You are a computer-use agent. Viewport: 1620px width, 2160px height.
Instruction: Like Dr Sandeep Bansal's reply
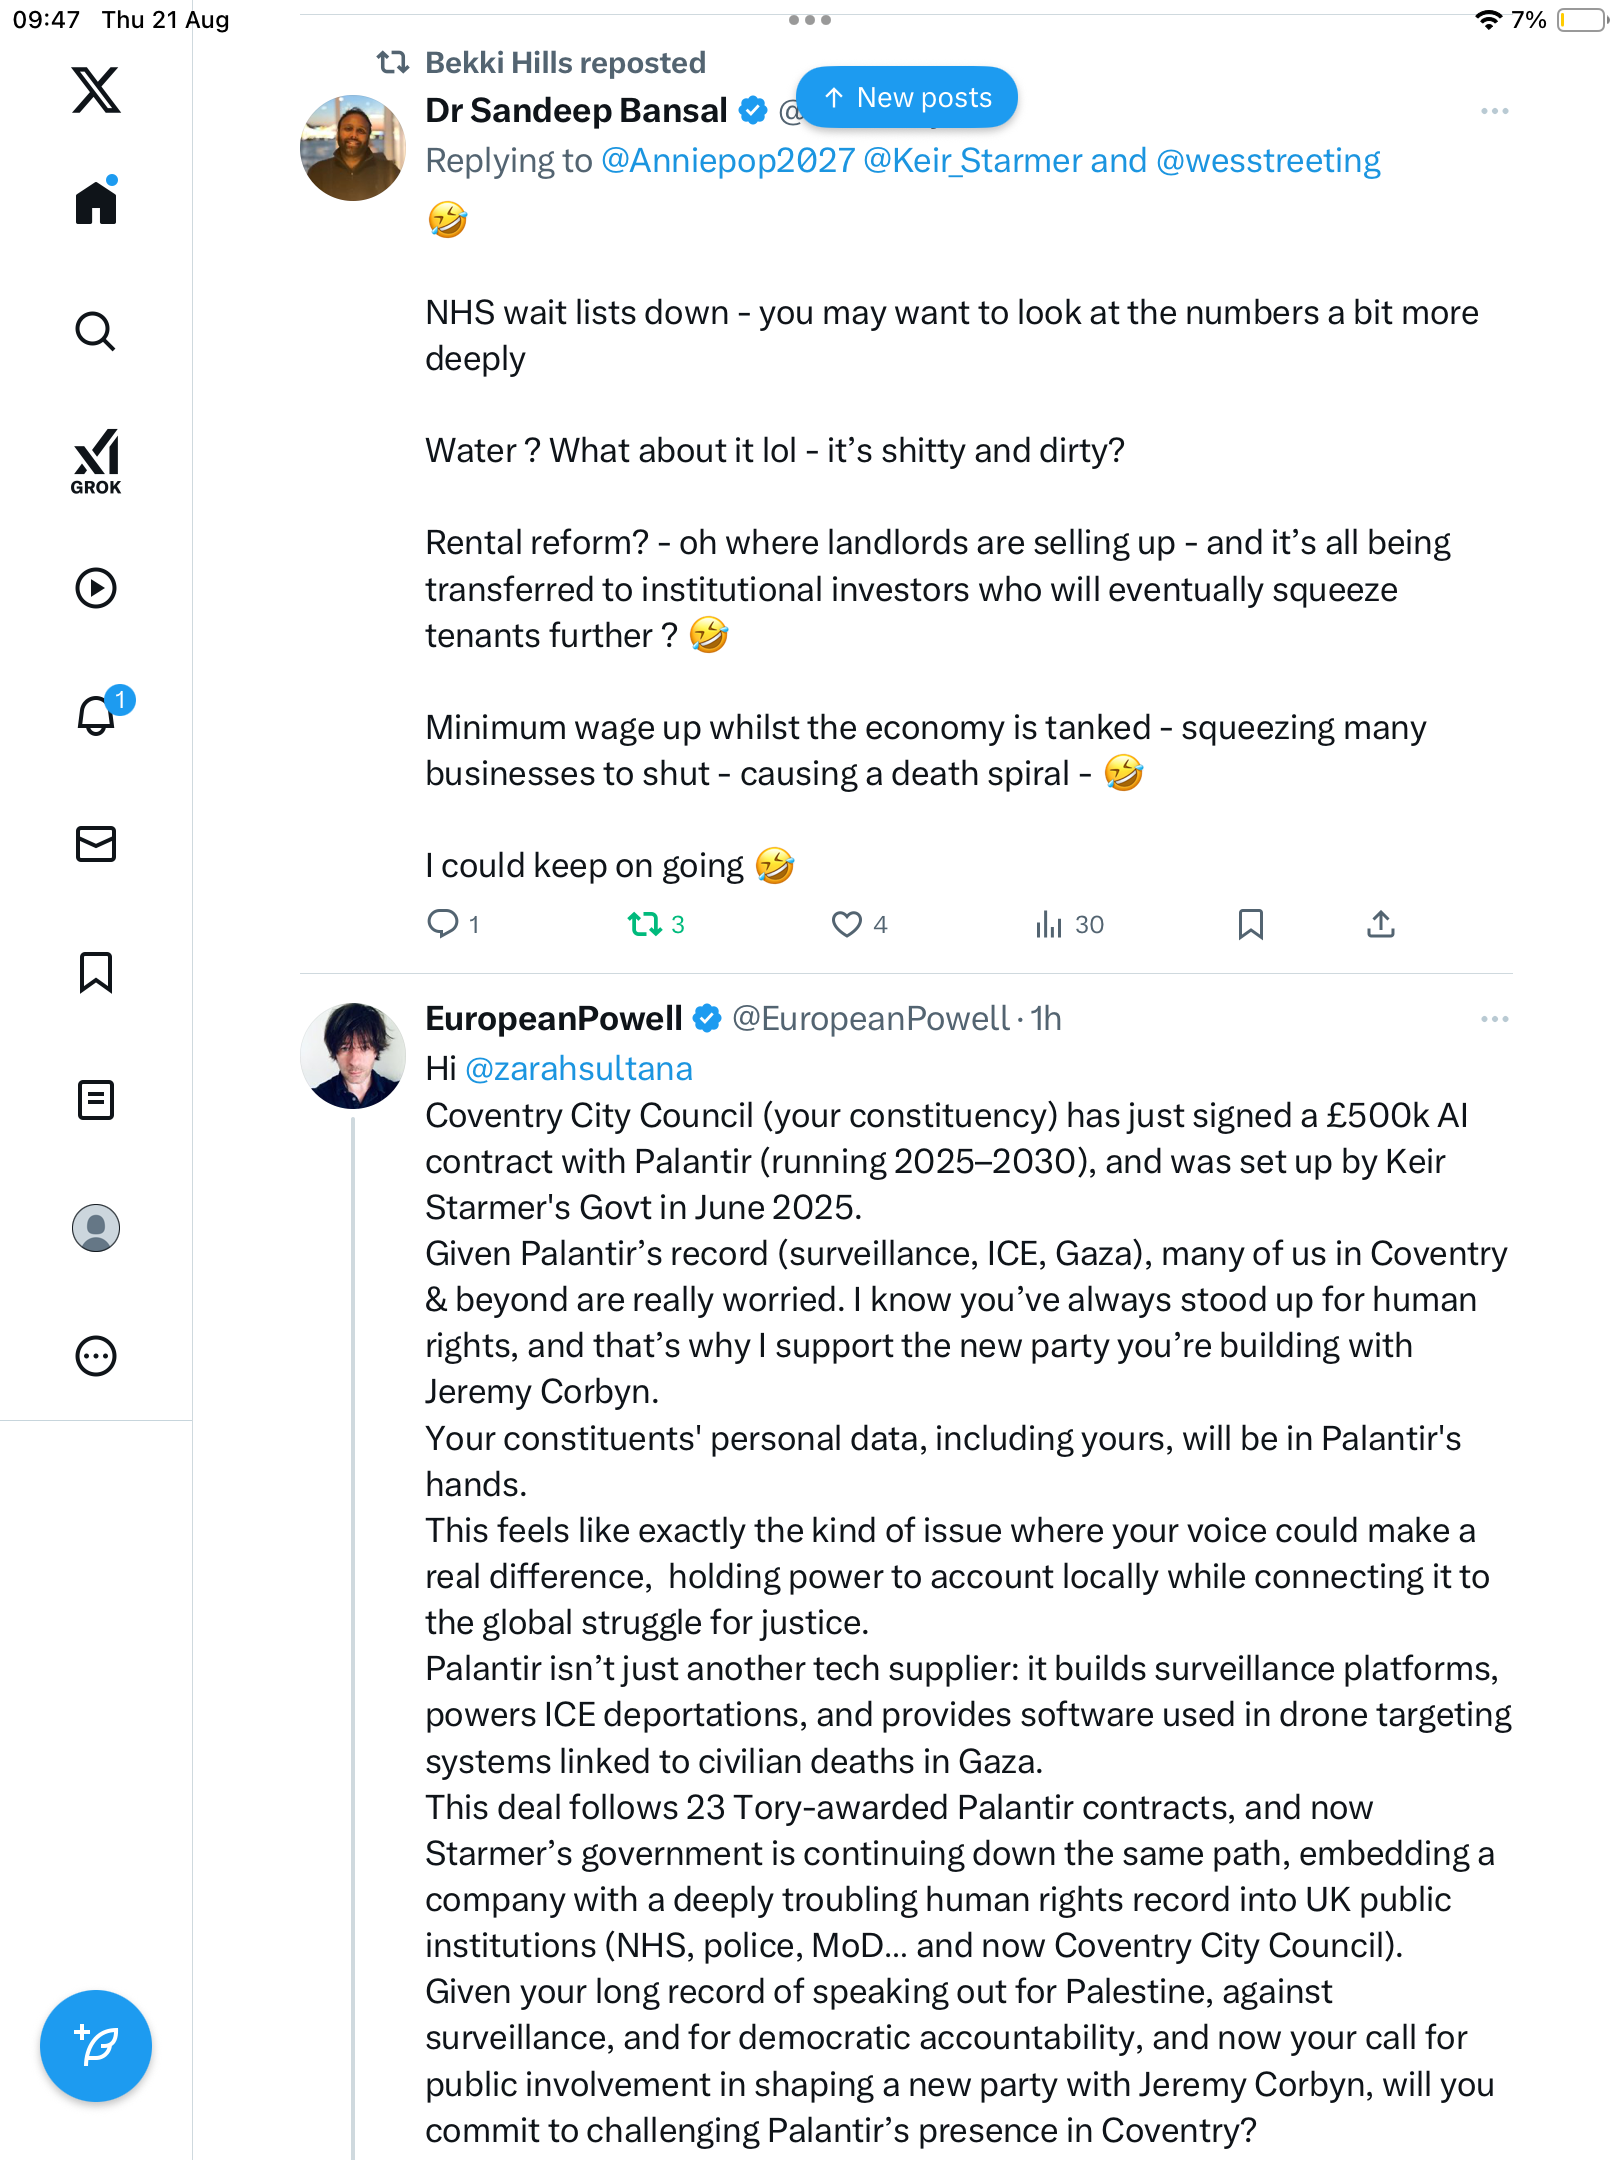(848, 924)
